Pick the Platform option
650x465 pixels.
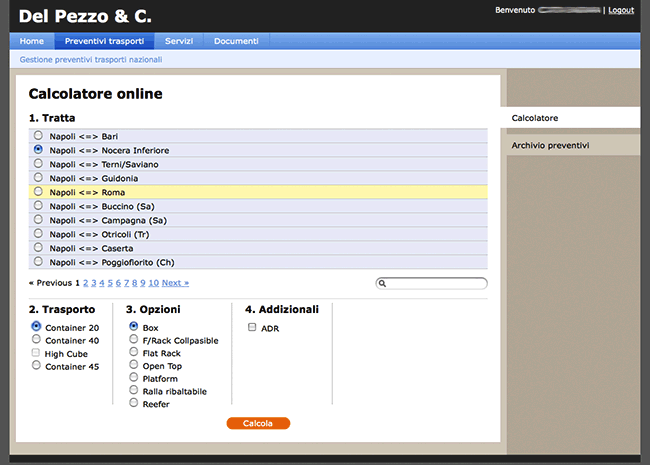point(133,377)
